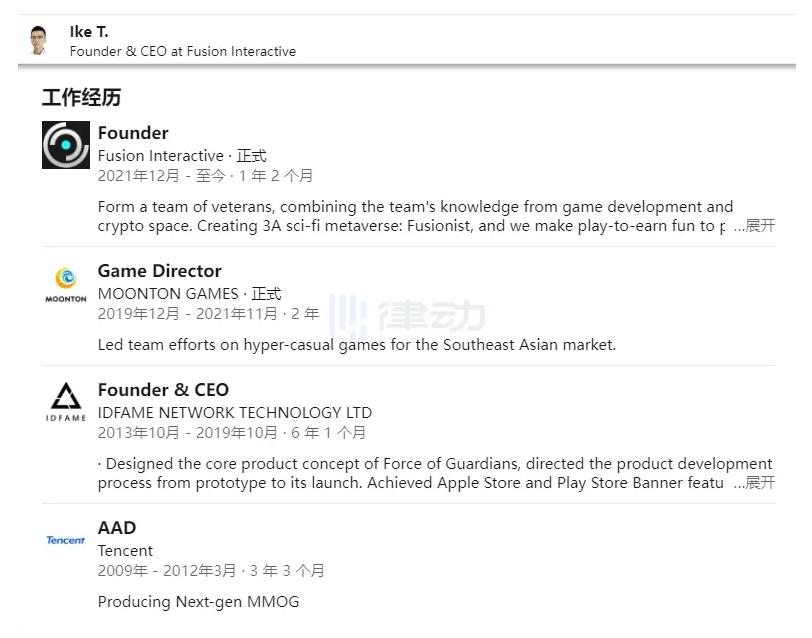Click Ike T. profile photo thumbnail
Viewport: 812px width, 638px height.
[39, 41]
